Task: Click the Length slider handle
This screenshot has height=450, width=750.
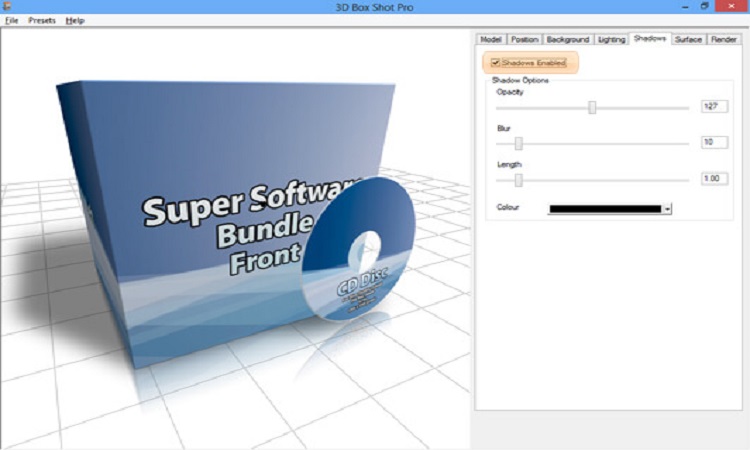Action: [x=518, y=180]
